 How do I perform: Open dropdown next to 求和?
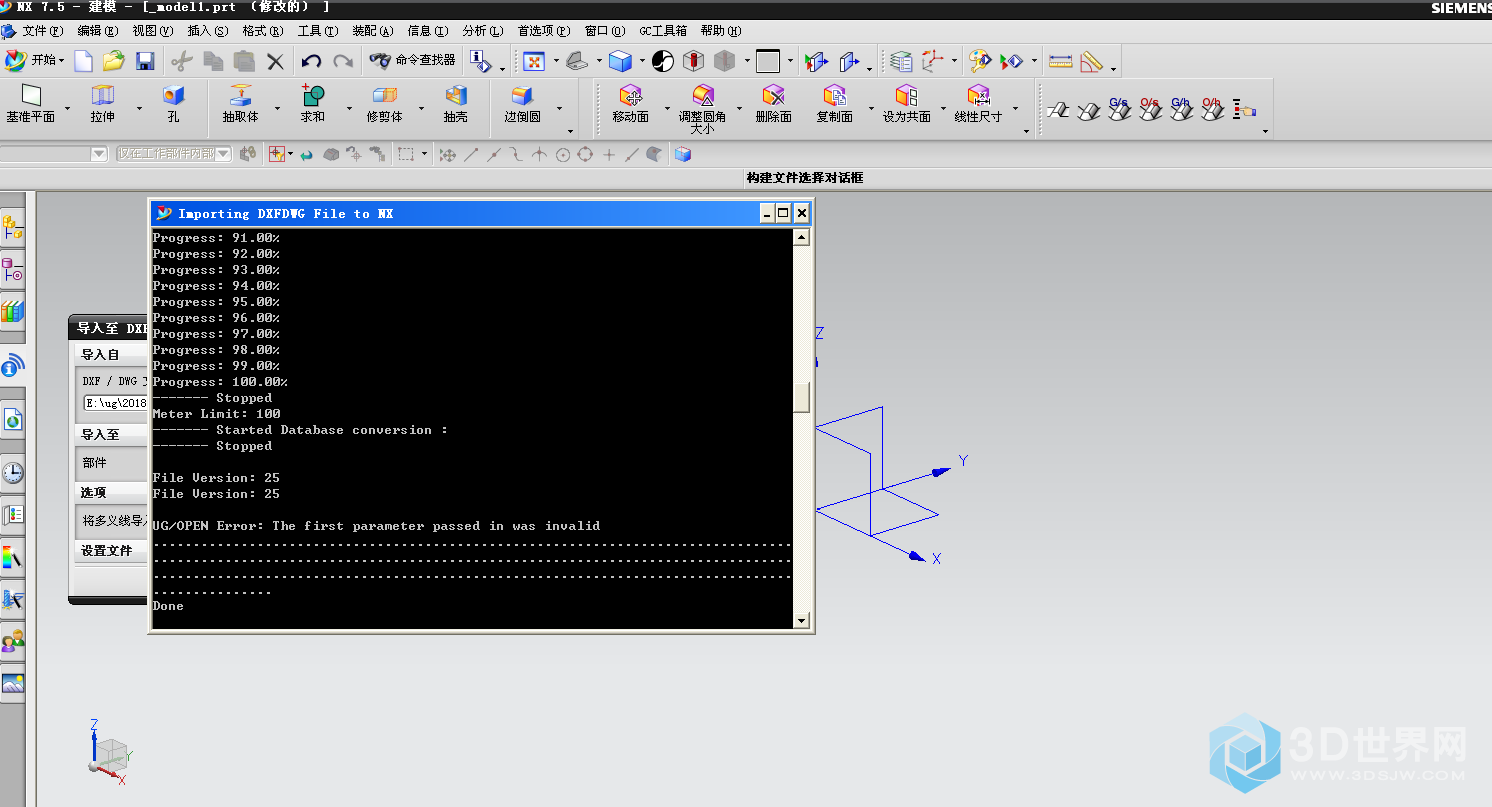click(x=349, y=108)
